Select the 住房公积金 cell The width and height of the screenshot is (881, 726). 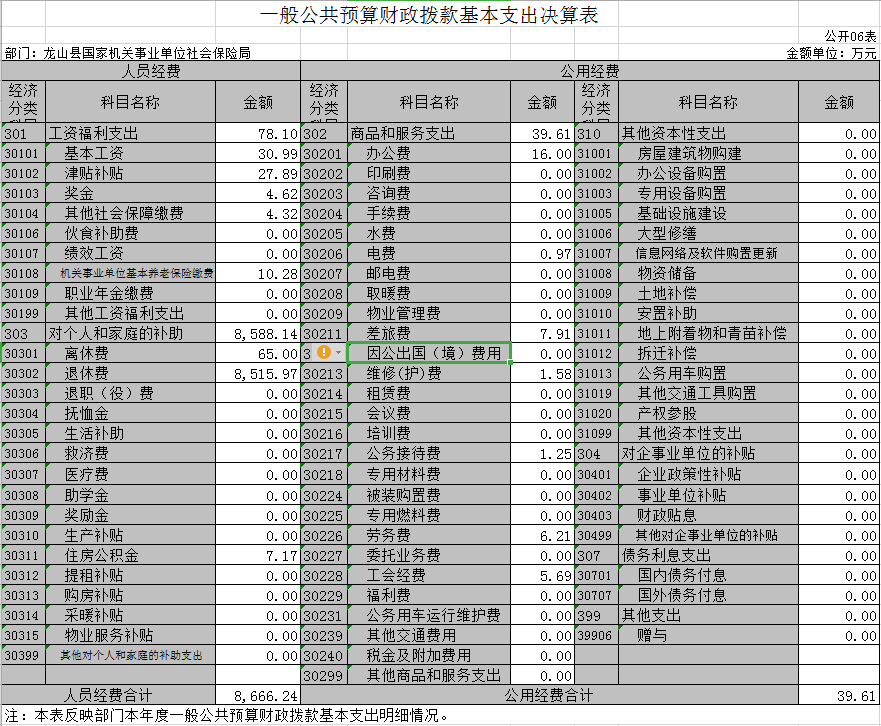pos(130,556)
